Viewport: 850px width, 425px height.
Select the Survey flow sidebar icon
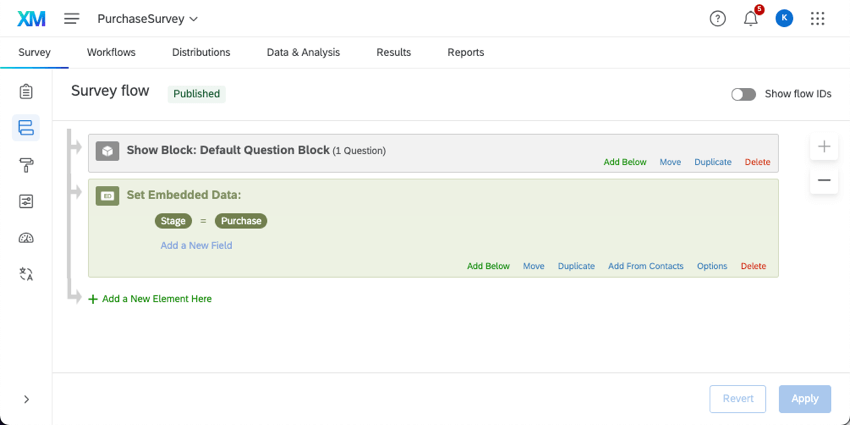[x=26, y=128]
